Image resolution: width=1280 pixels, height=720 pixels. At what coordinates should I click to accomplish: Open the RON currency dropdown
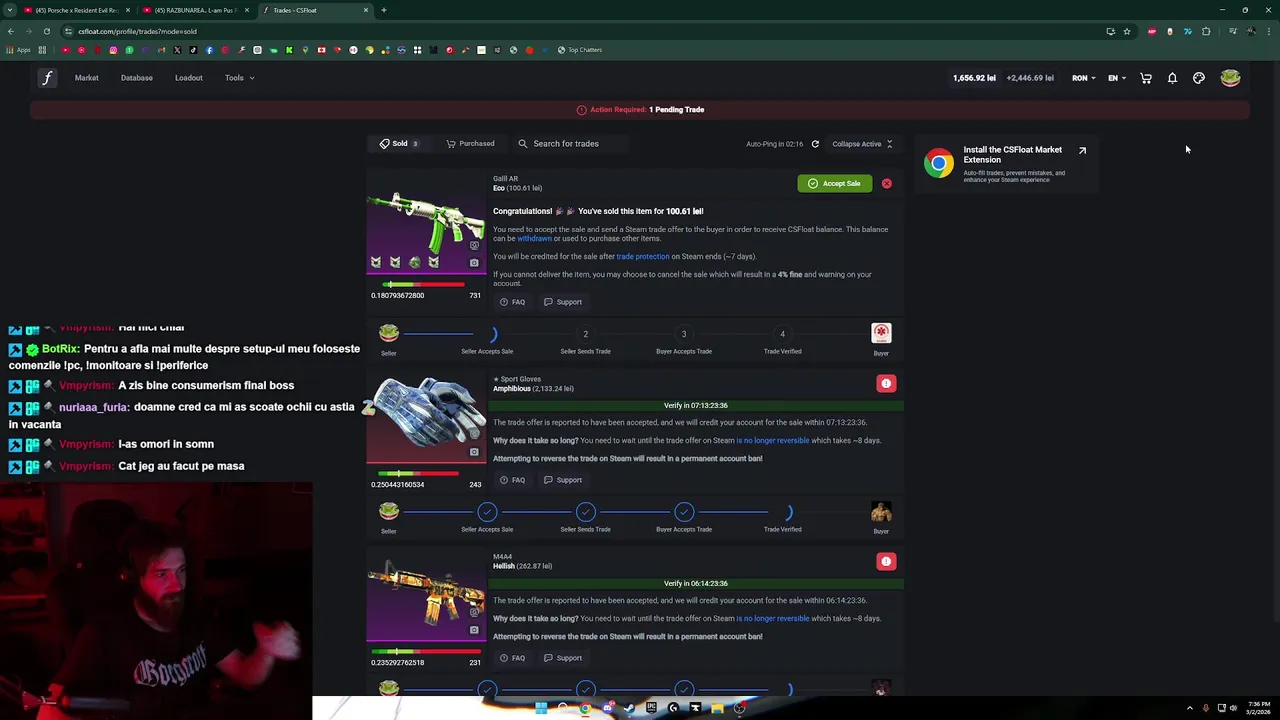[x=1084, y=78]
